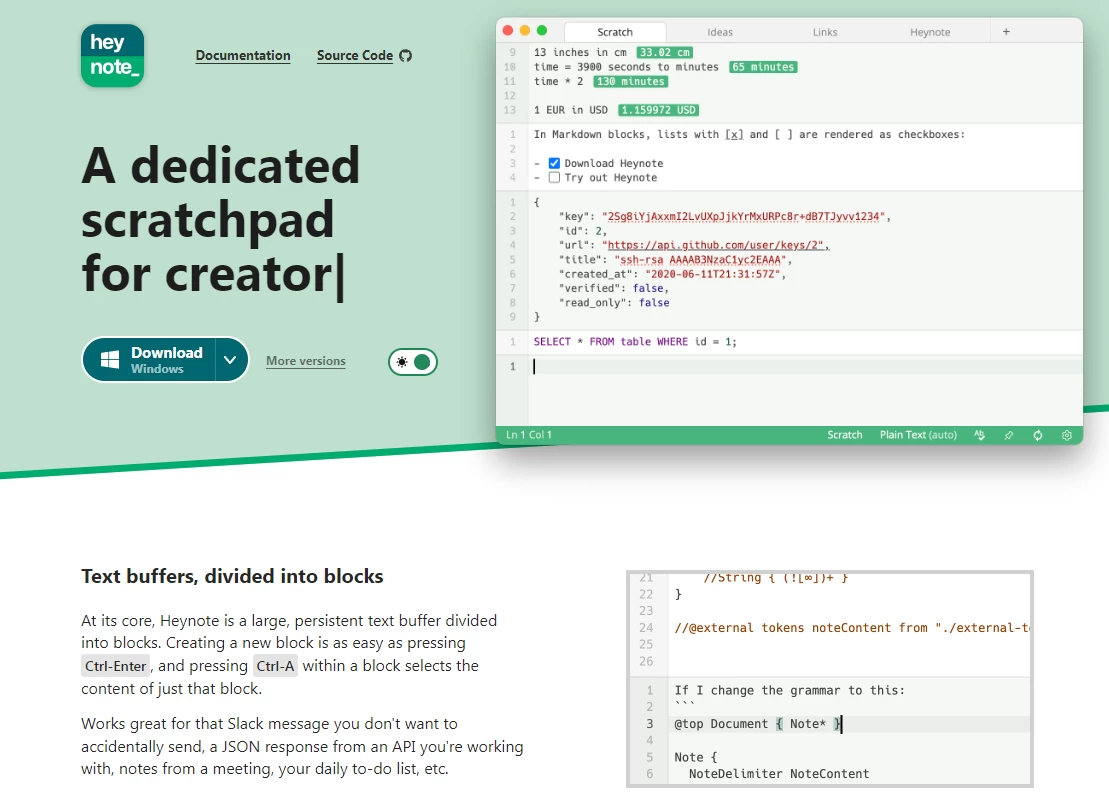Switch to the Heynote tab

(930, 32)
